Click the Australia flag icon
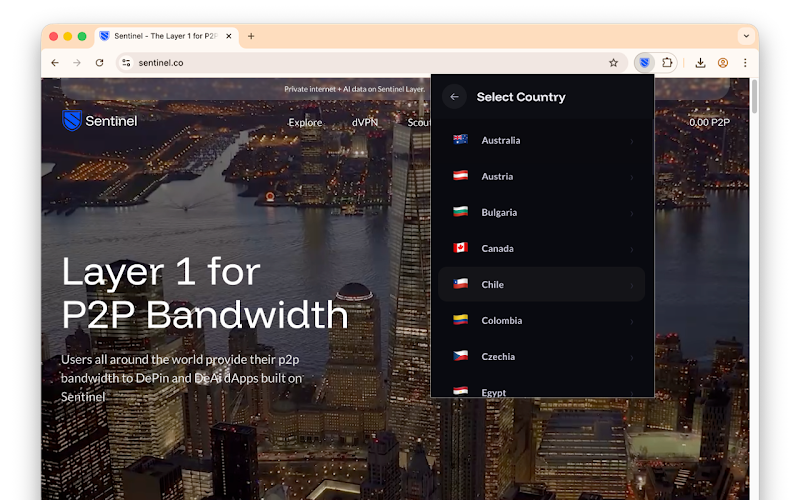Image resolution: width=800 pixels, height=500 pixels. (461, 139)
